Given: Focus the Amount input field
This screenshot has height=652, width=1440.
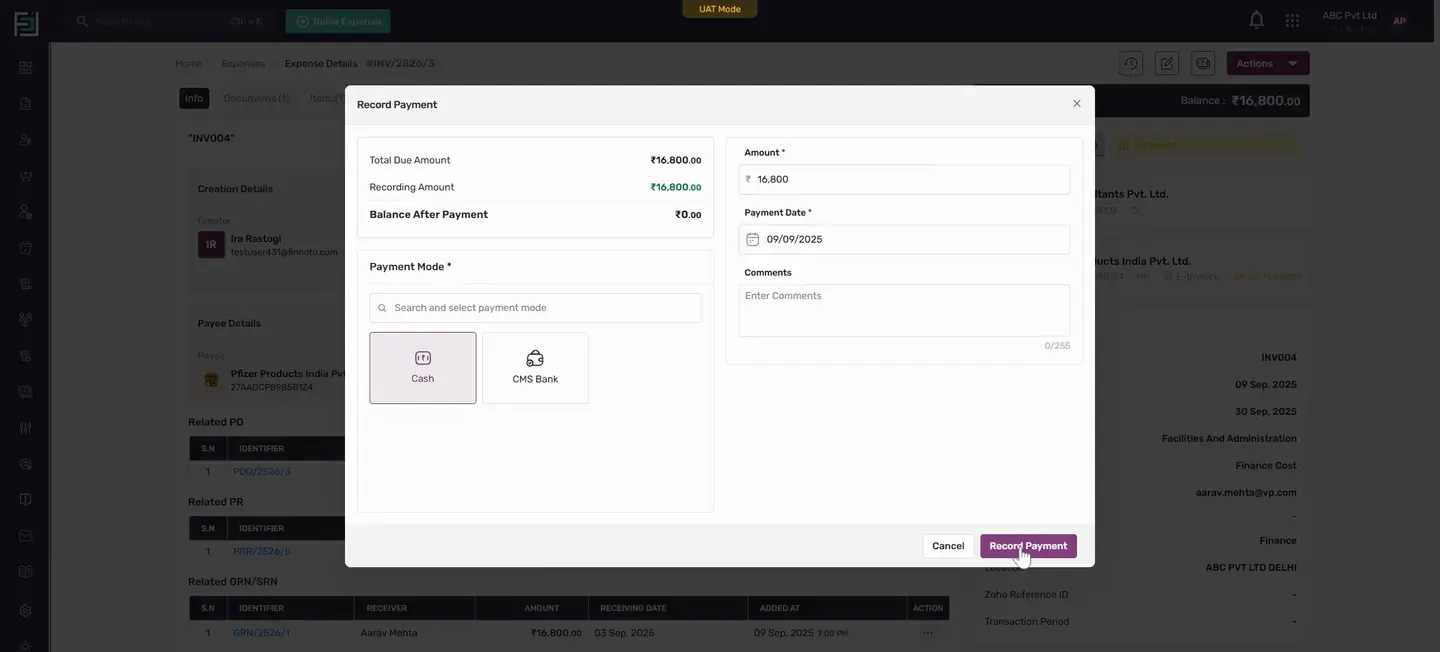Looking at the screenshot, I should coord(904,180).
